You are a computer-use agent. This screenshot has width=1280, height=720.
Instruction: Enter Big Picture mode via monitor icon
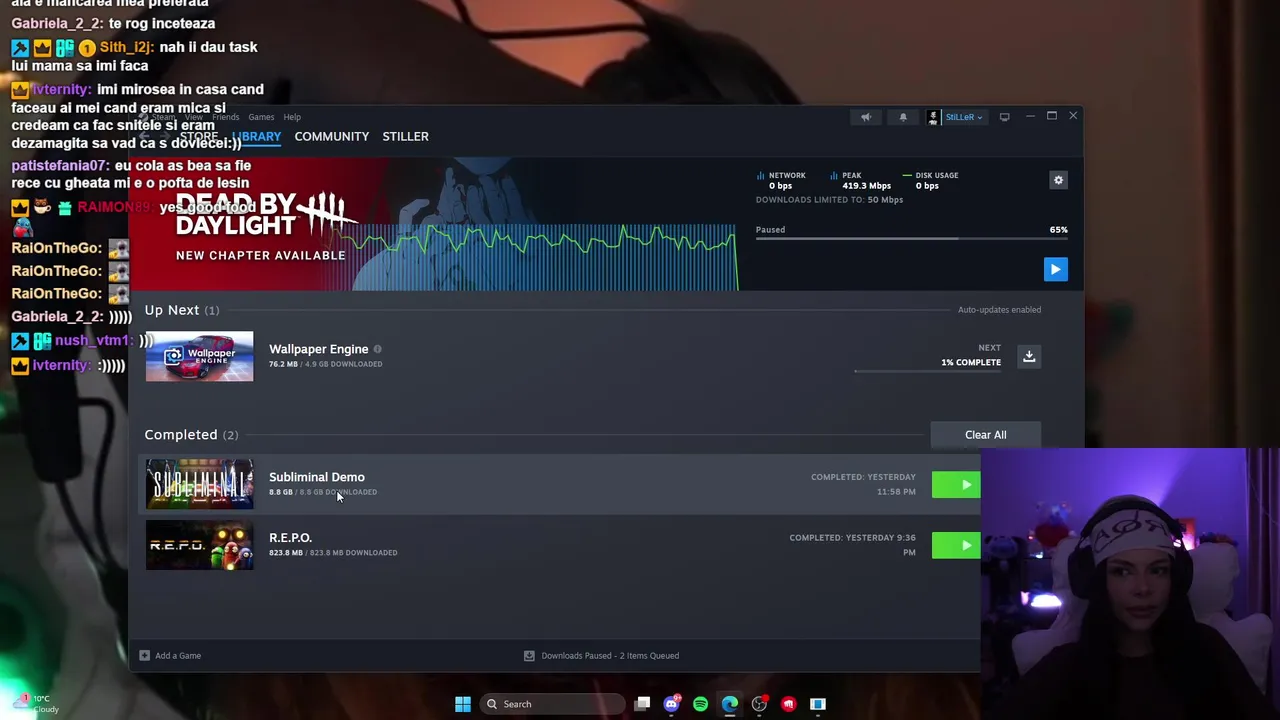tap(1004, 117)
